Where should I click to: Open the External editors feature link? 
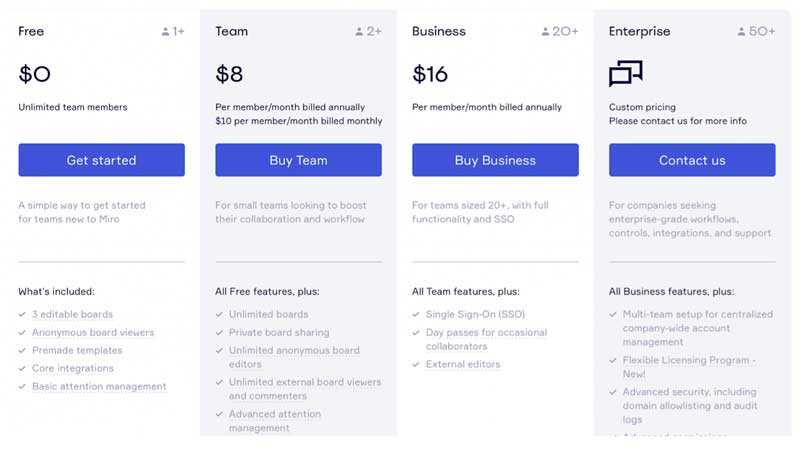click(463, 364)
